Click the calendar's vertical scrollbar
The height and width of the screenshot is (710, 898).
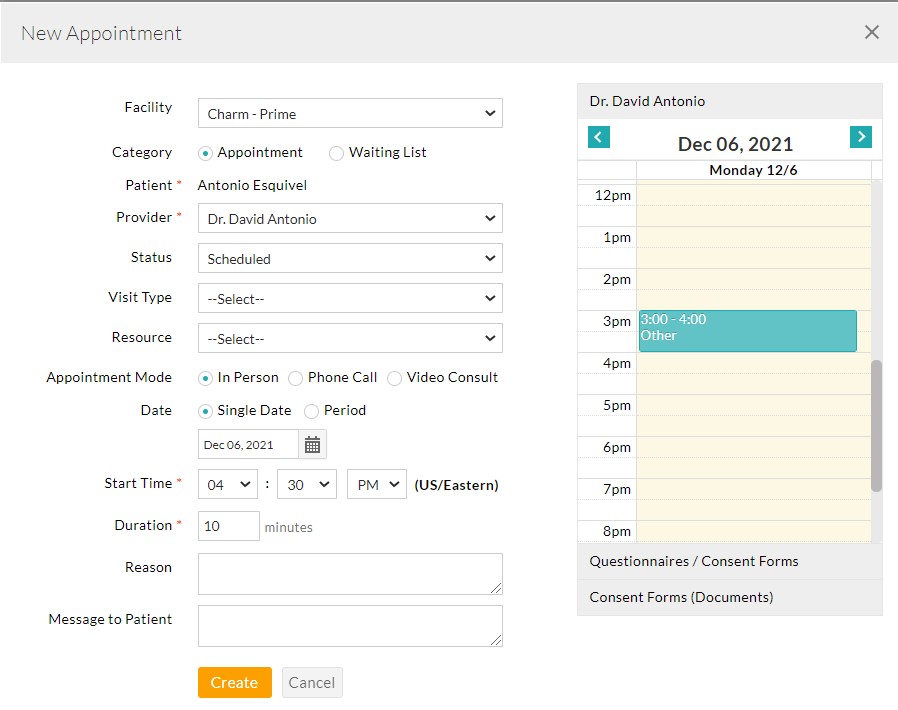pos(876,425)
